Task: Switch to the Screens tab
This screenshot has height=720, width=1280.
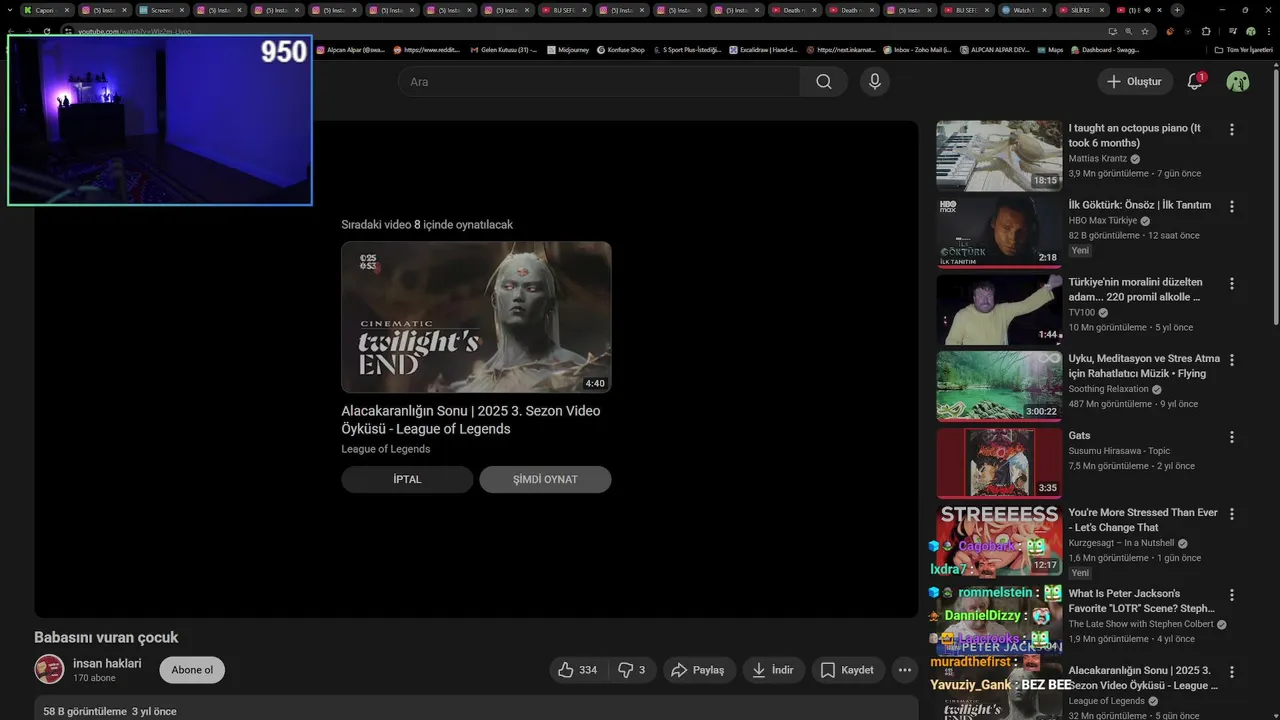Action: point(160,10)
